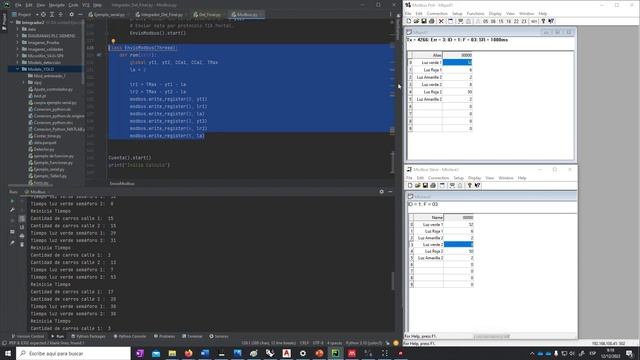Open Functions menu in Modbus Poll
Screen dimensions: 640x360
[476, 13]
